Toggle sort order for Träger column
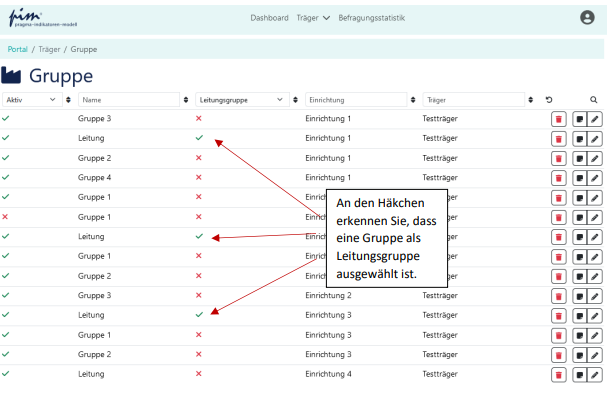 coord(530,100)
